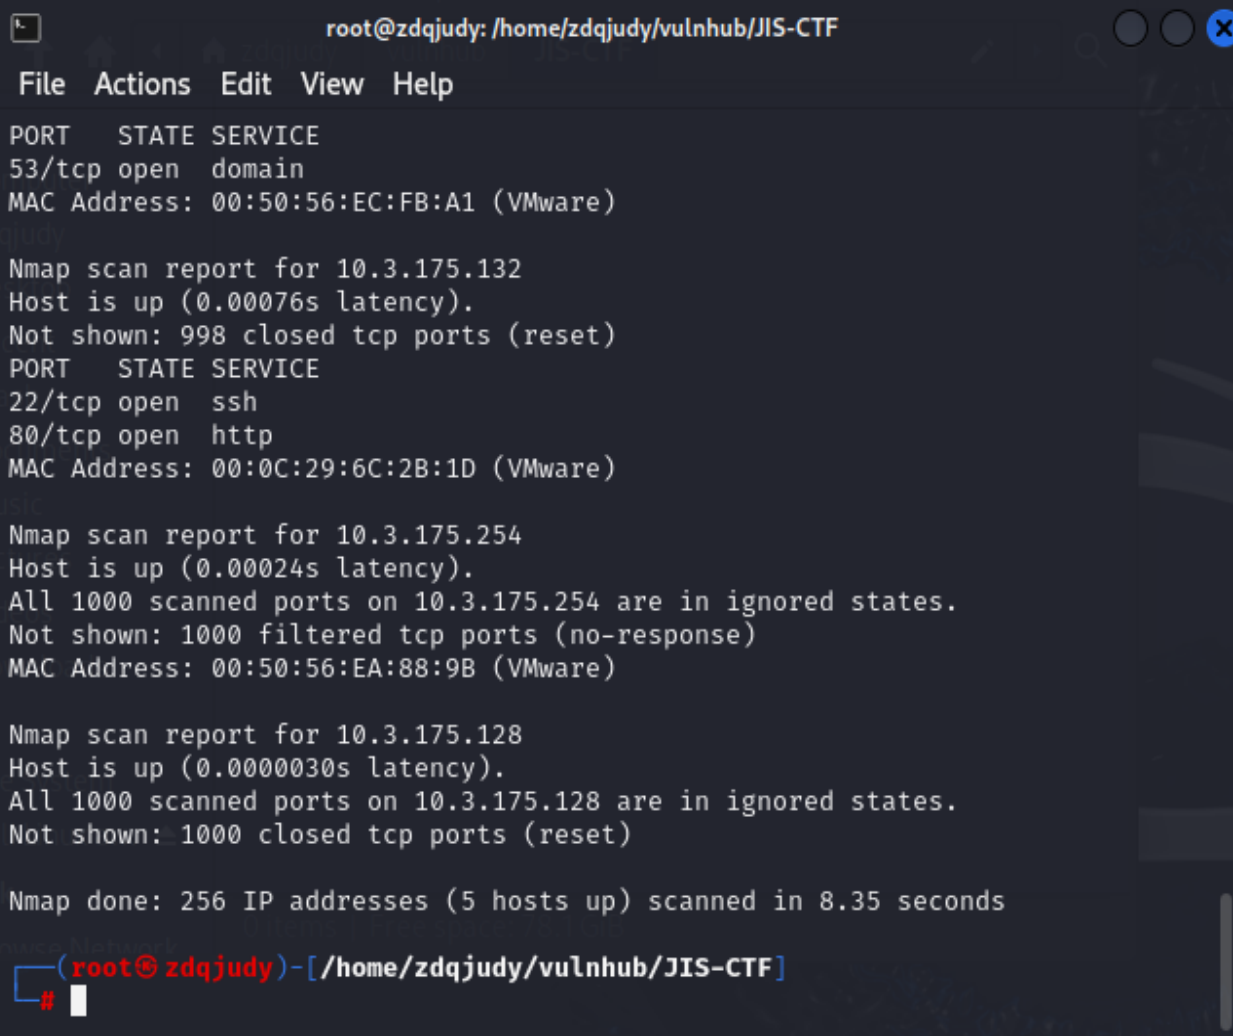1233x1036 pixels.
Task: Click the blinking cursor at the prompt
Action: (78, 1000)
